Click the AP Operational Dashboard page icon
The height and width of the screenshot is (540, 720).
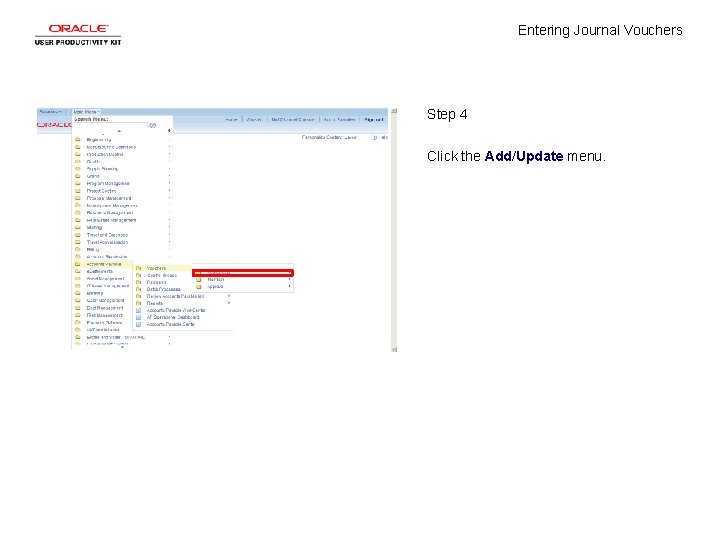click(x=139, y=317)
